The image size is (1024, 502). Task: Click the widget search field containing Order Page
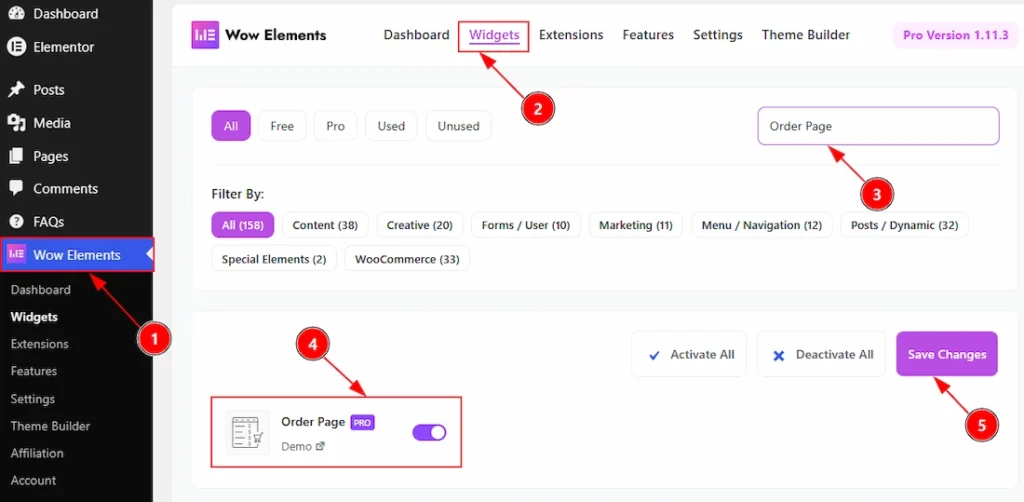[x=878, y=126]
